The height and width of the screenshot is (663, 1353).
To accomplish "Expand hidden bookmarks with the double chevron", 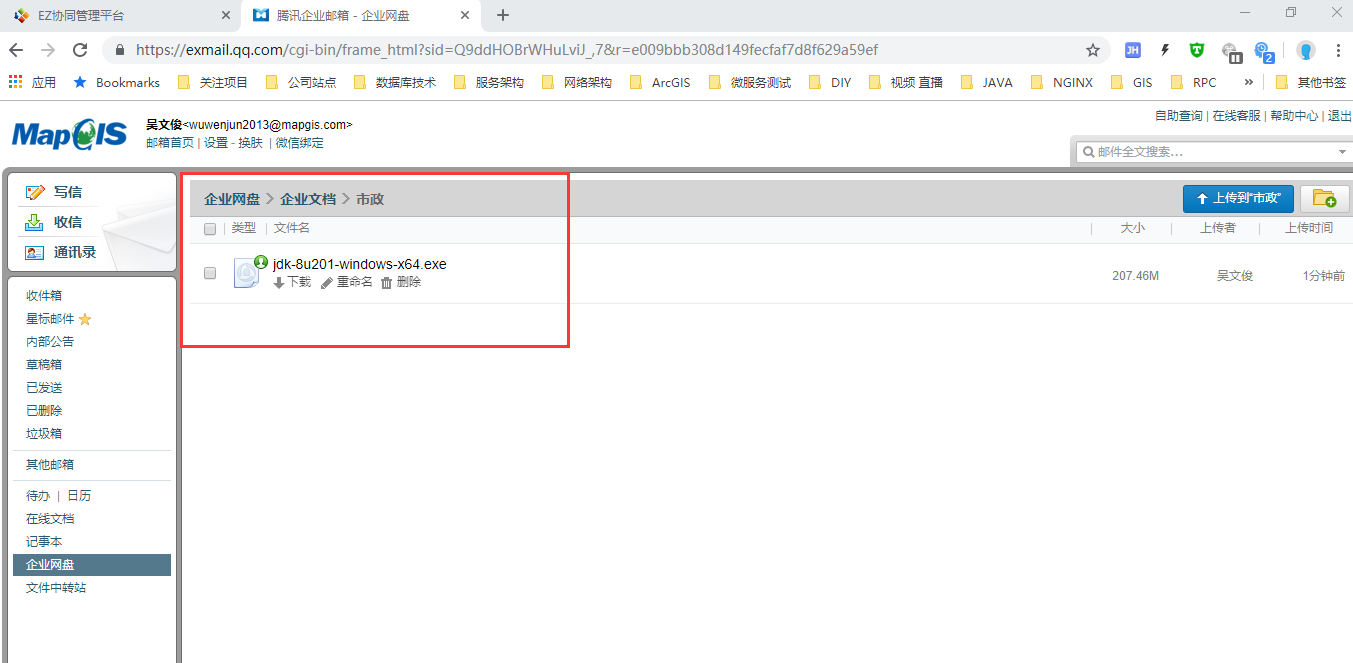I will click(x=1248, y=82).
